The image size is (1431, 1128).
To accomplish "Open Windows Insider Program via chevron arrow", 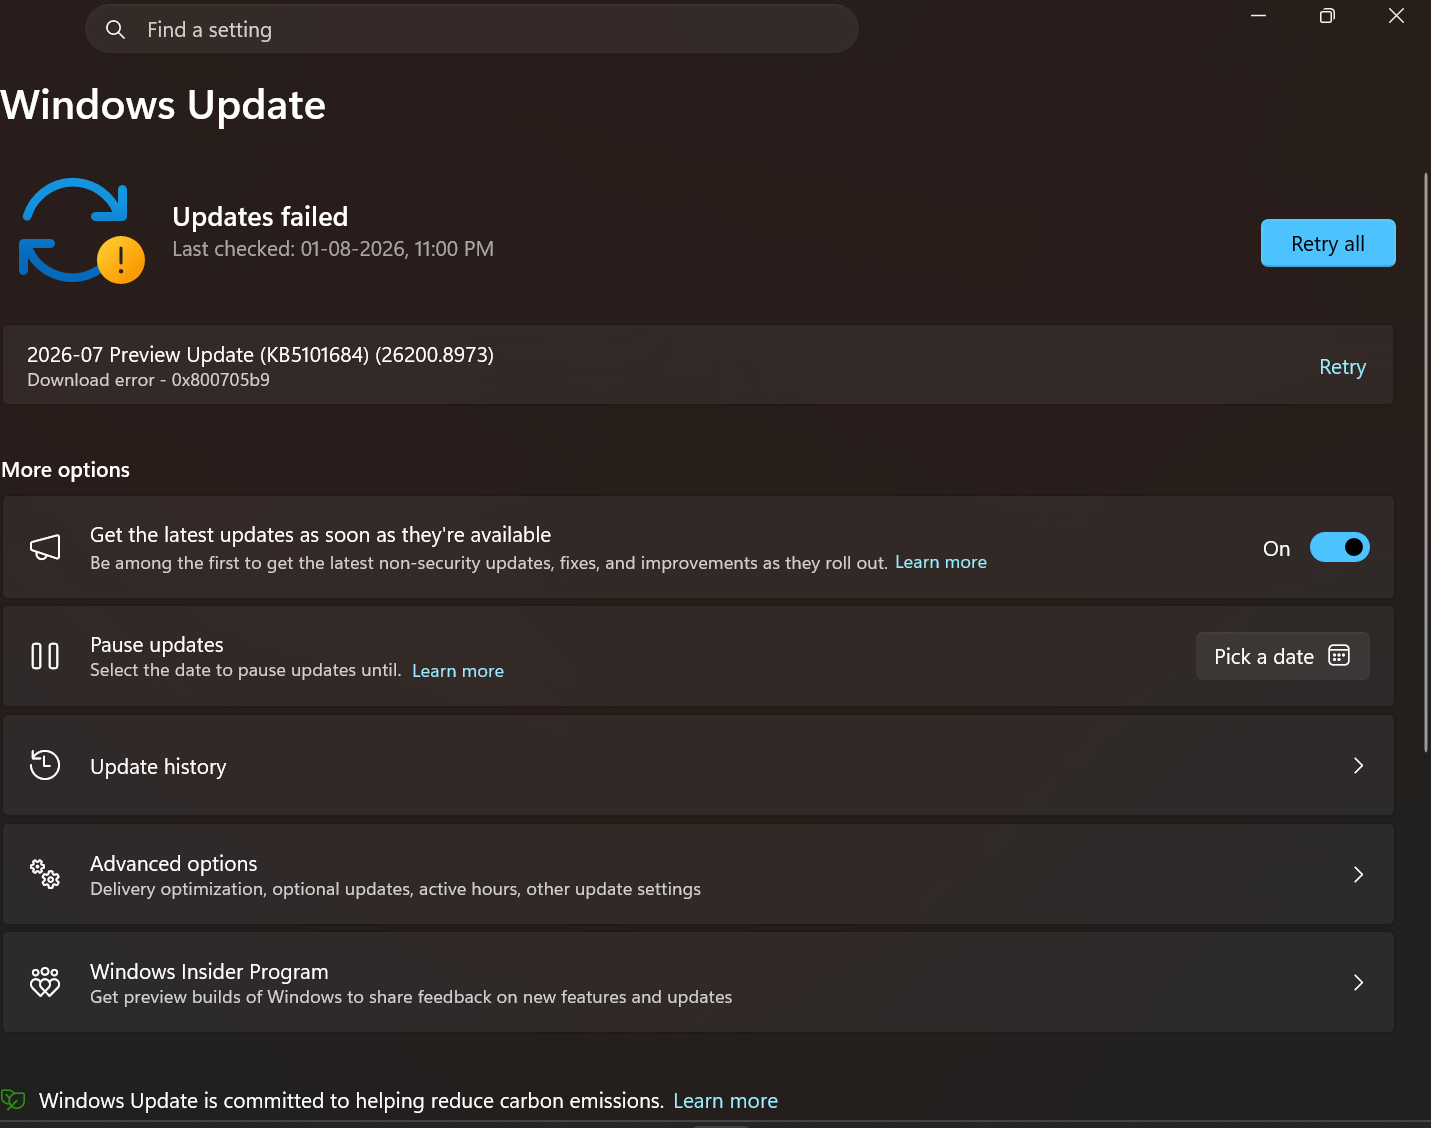I will point(1358,982).
